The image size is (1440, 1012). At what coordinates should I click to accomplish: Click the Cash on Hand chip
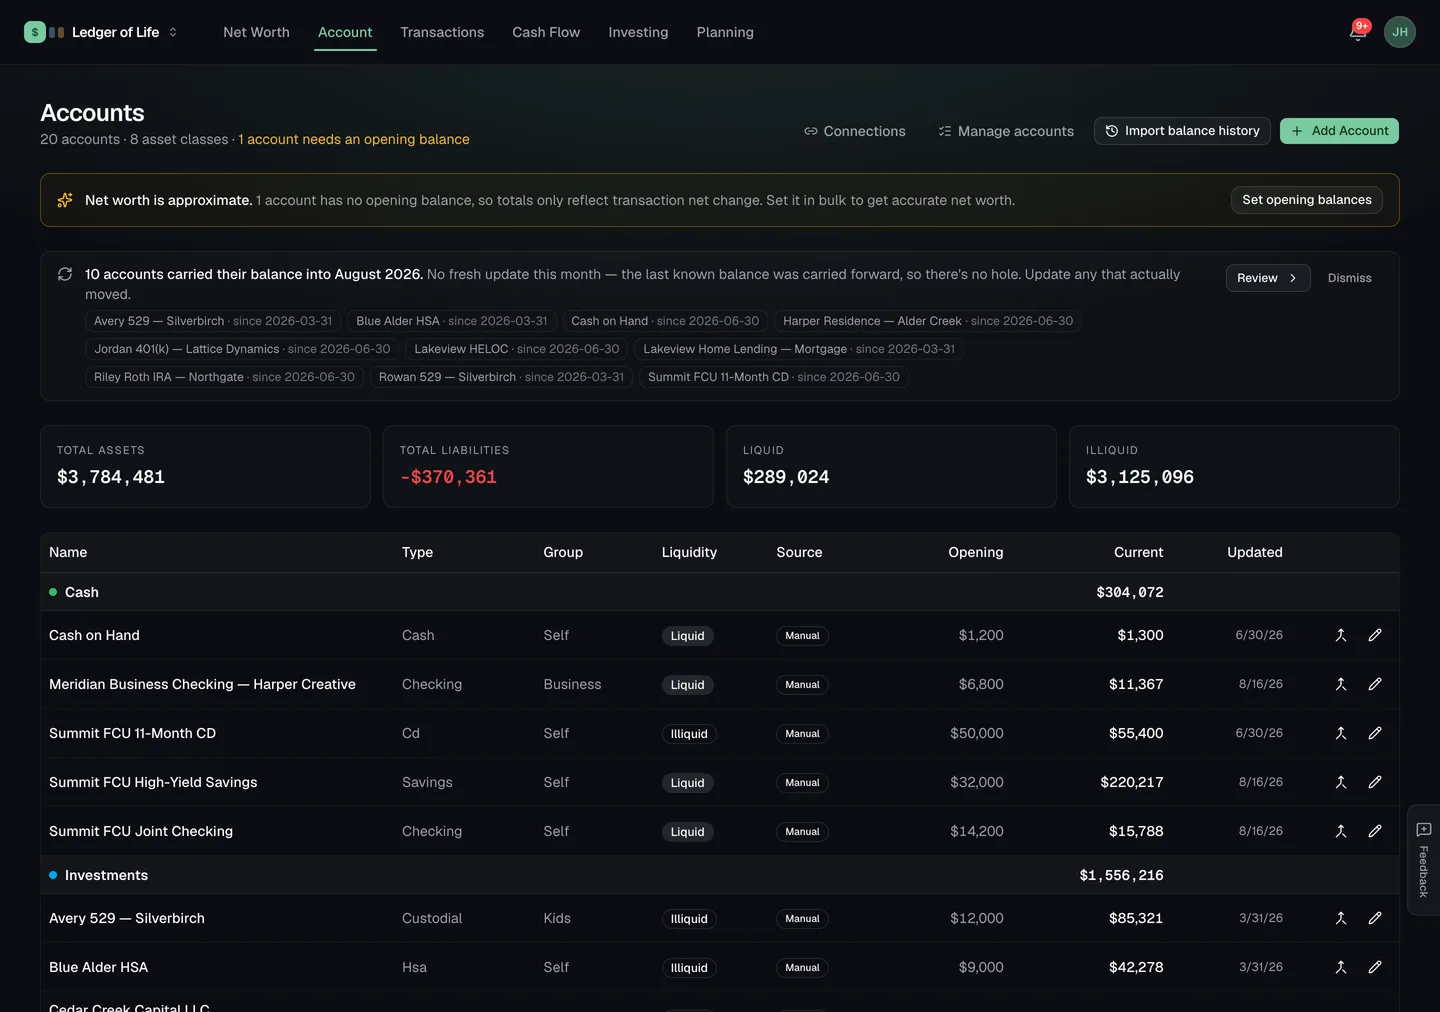665,321
